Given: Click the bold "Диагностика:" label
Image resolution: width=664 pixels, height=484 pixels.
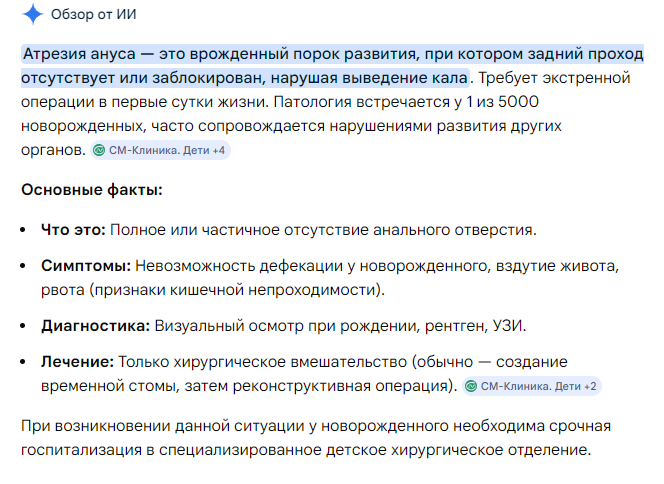Looking at the screenshot, I should point(95,326).
